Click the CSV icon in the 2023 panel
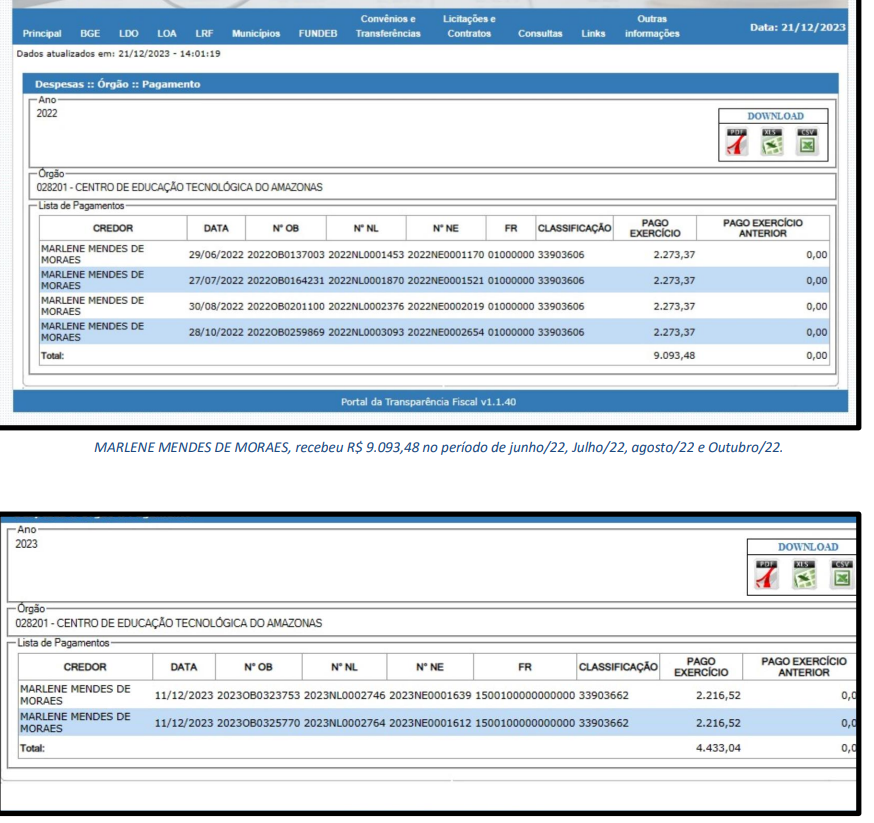The image size is (874, 823). point(842,574)
